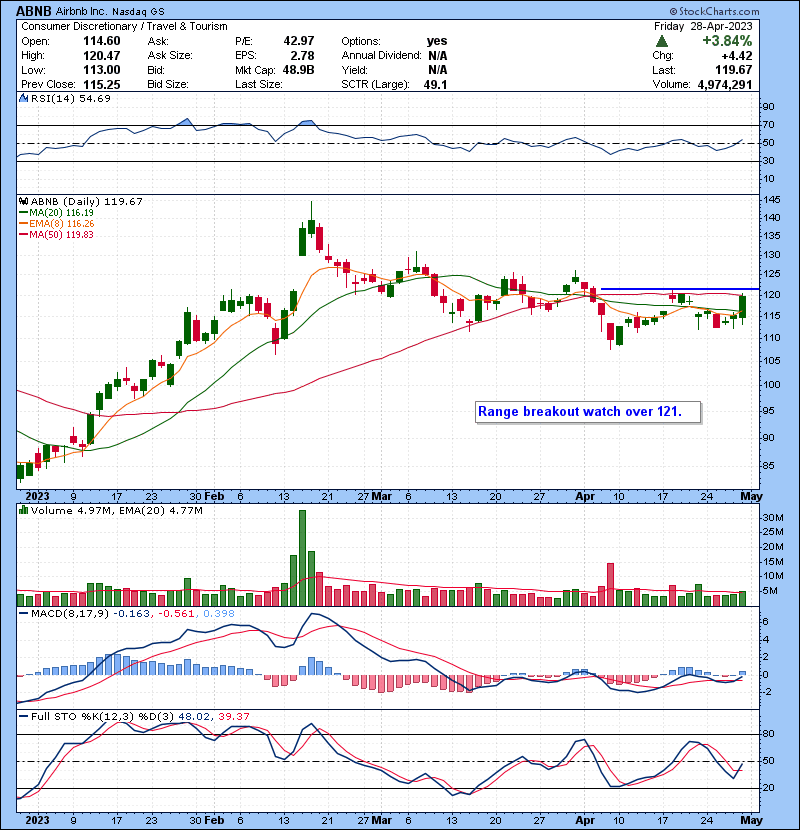
Task: Click the MACD histogram value 0.398
Action: (x=219, y=614)
